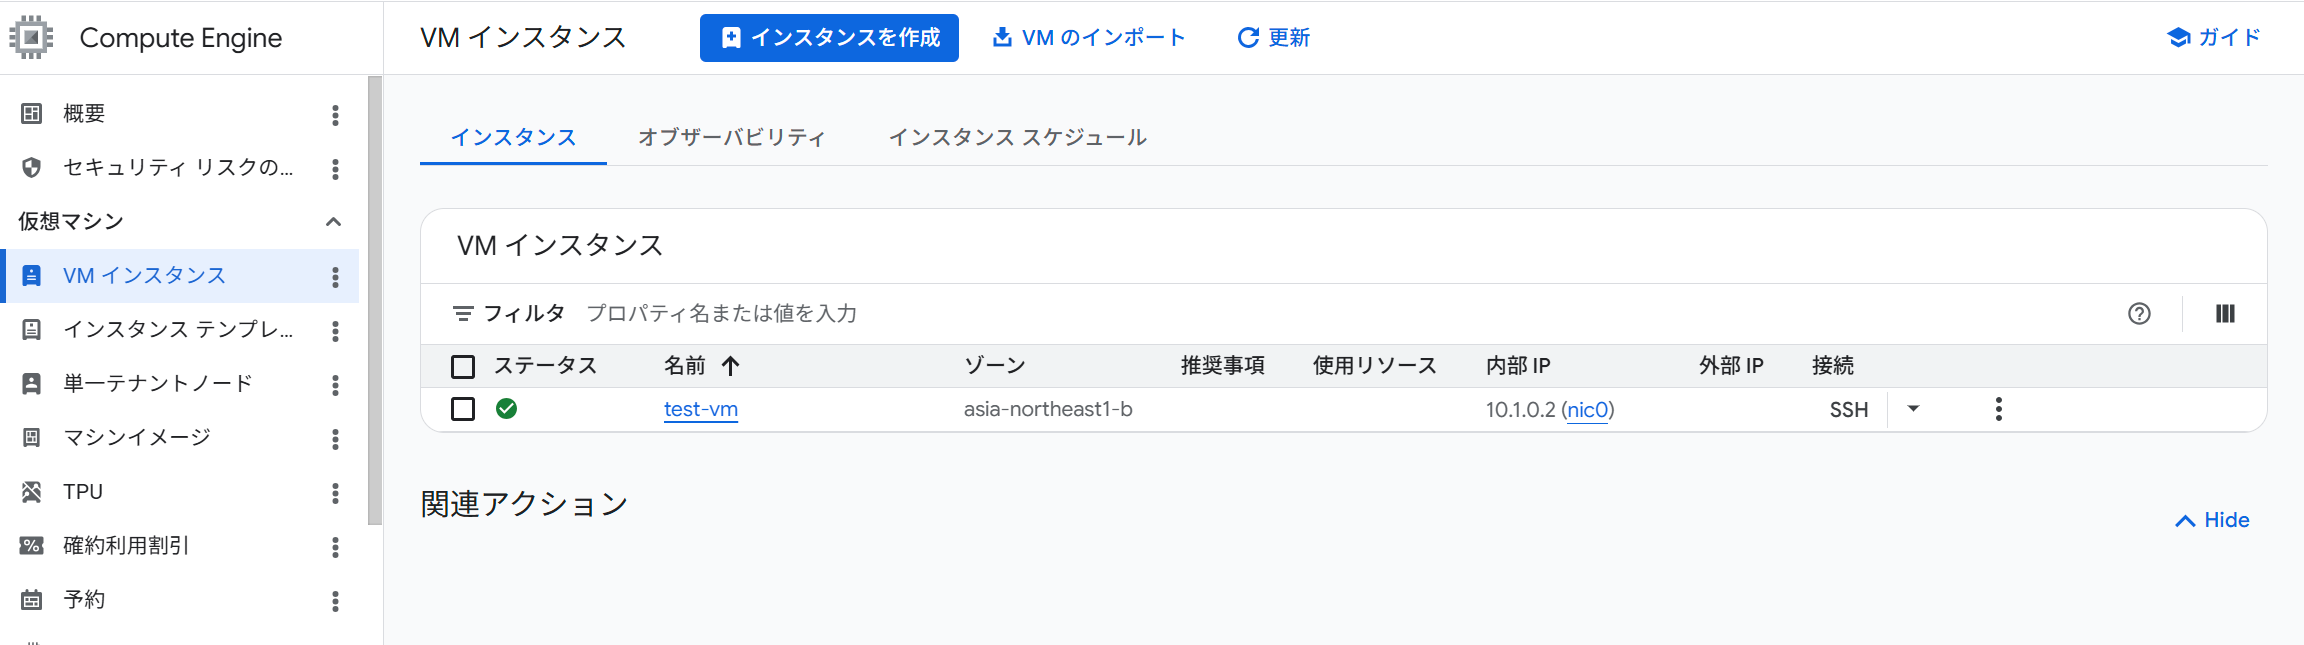The image size is (2304, 645).
Task: Click the VM のインポート button
Action: [1088, 38]
